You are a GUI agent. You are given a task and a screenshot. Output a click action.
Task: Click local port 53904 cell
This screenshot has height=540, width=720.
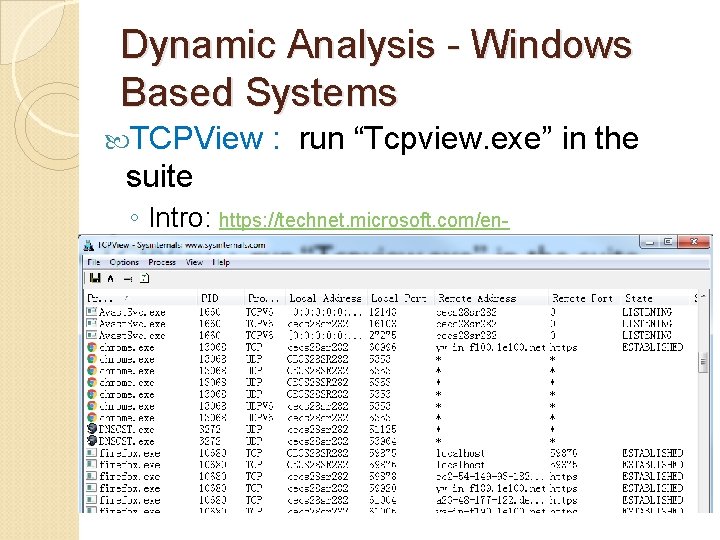pyautogui.click(x=382, y=441)
